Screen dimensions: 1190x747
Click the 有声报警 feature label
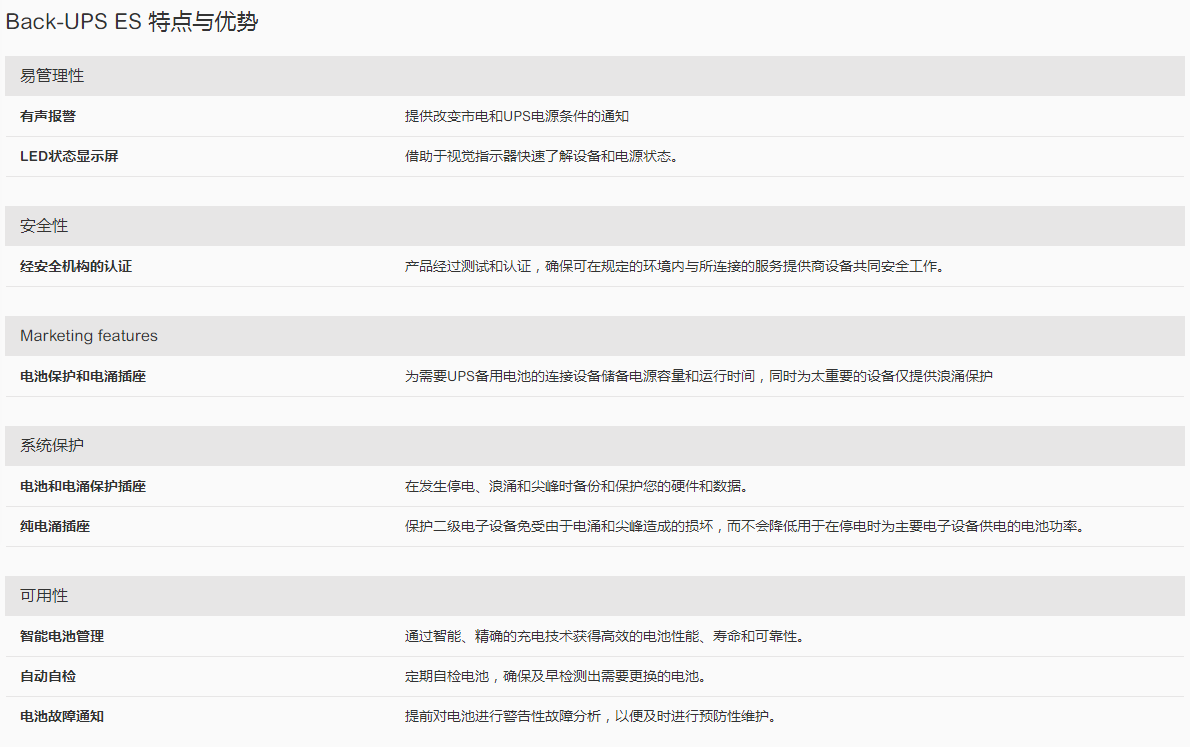click(x=48, y=116)
